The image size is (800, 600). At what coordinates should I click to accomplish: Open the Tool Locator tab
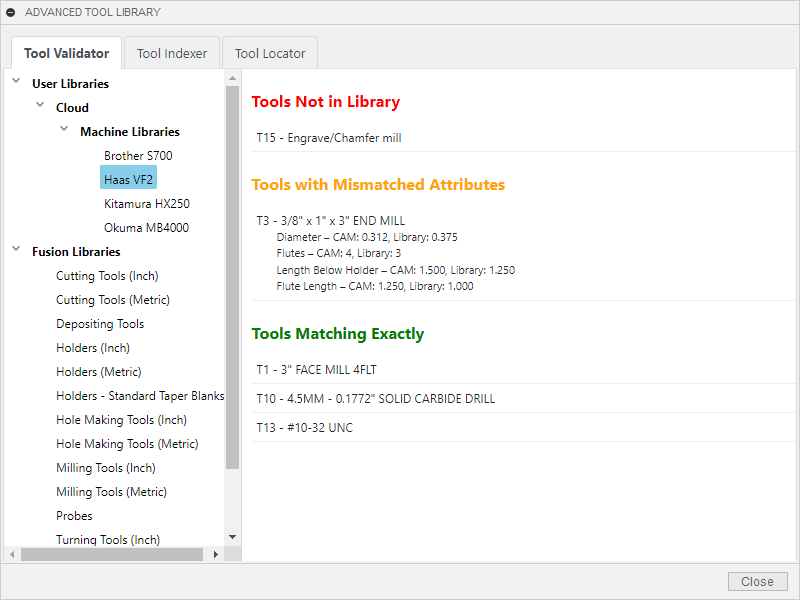[270, 53]
